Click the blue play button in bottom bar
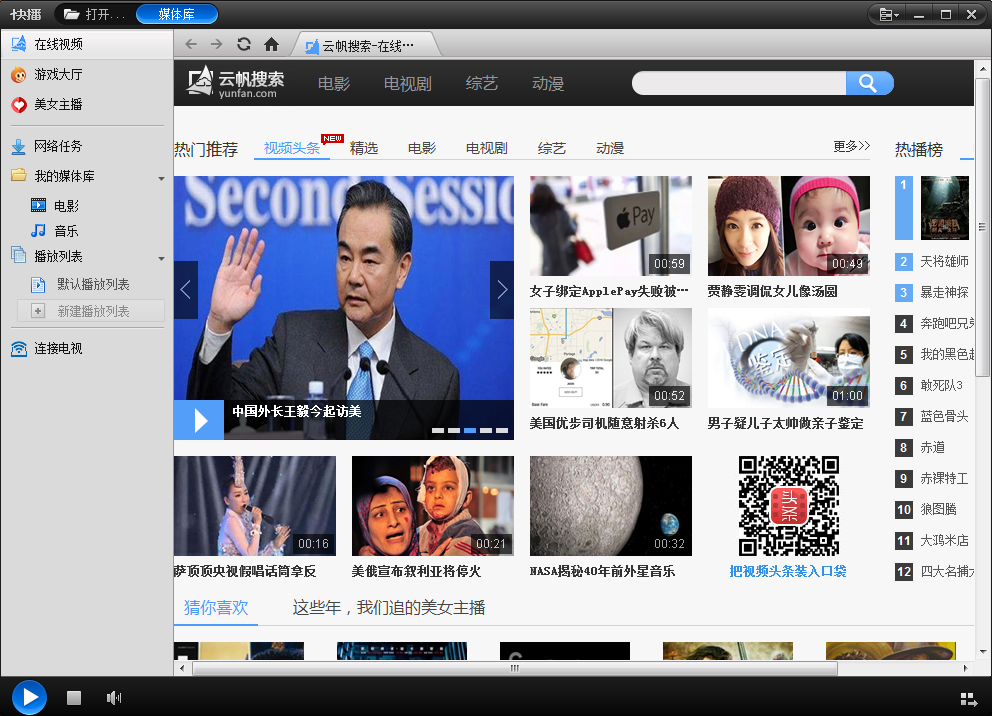 tap(29, 697)
